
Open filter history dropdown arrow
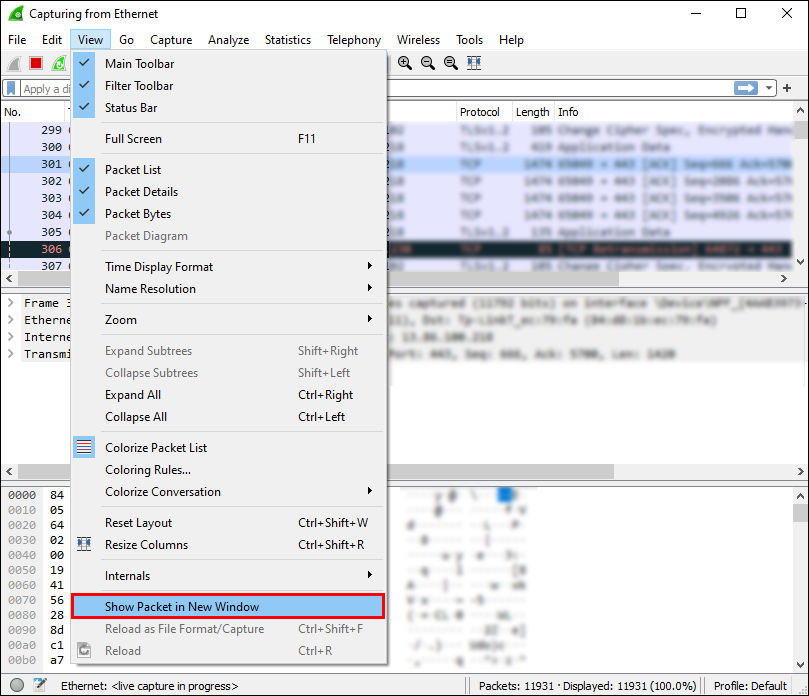(x=769, y=88)
